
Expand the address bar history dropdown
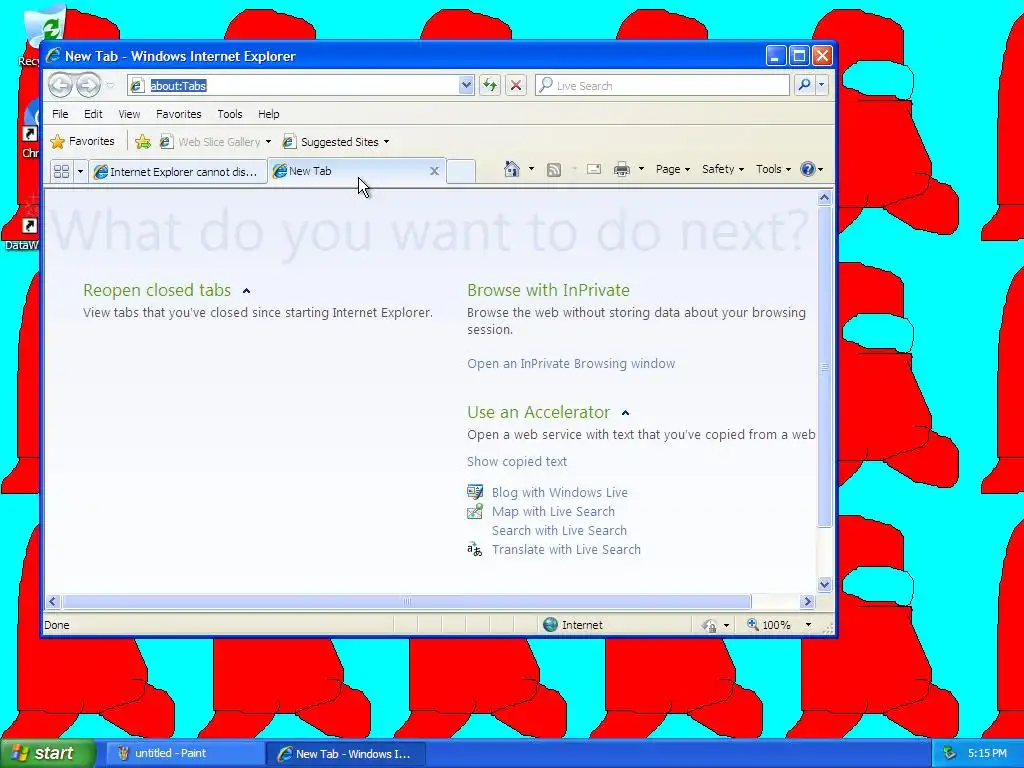click(466, 86)
